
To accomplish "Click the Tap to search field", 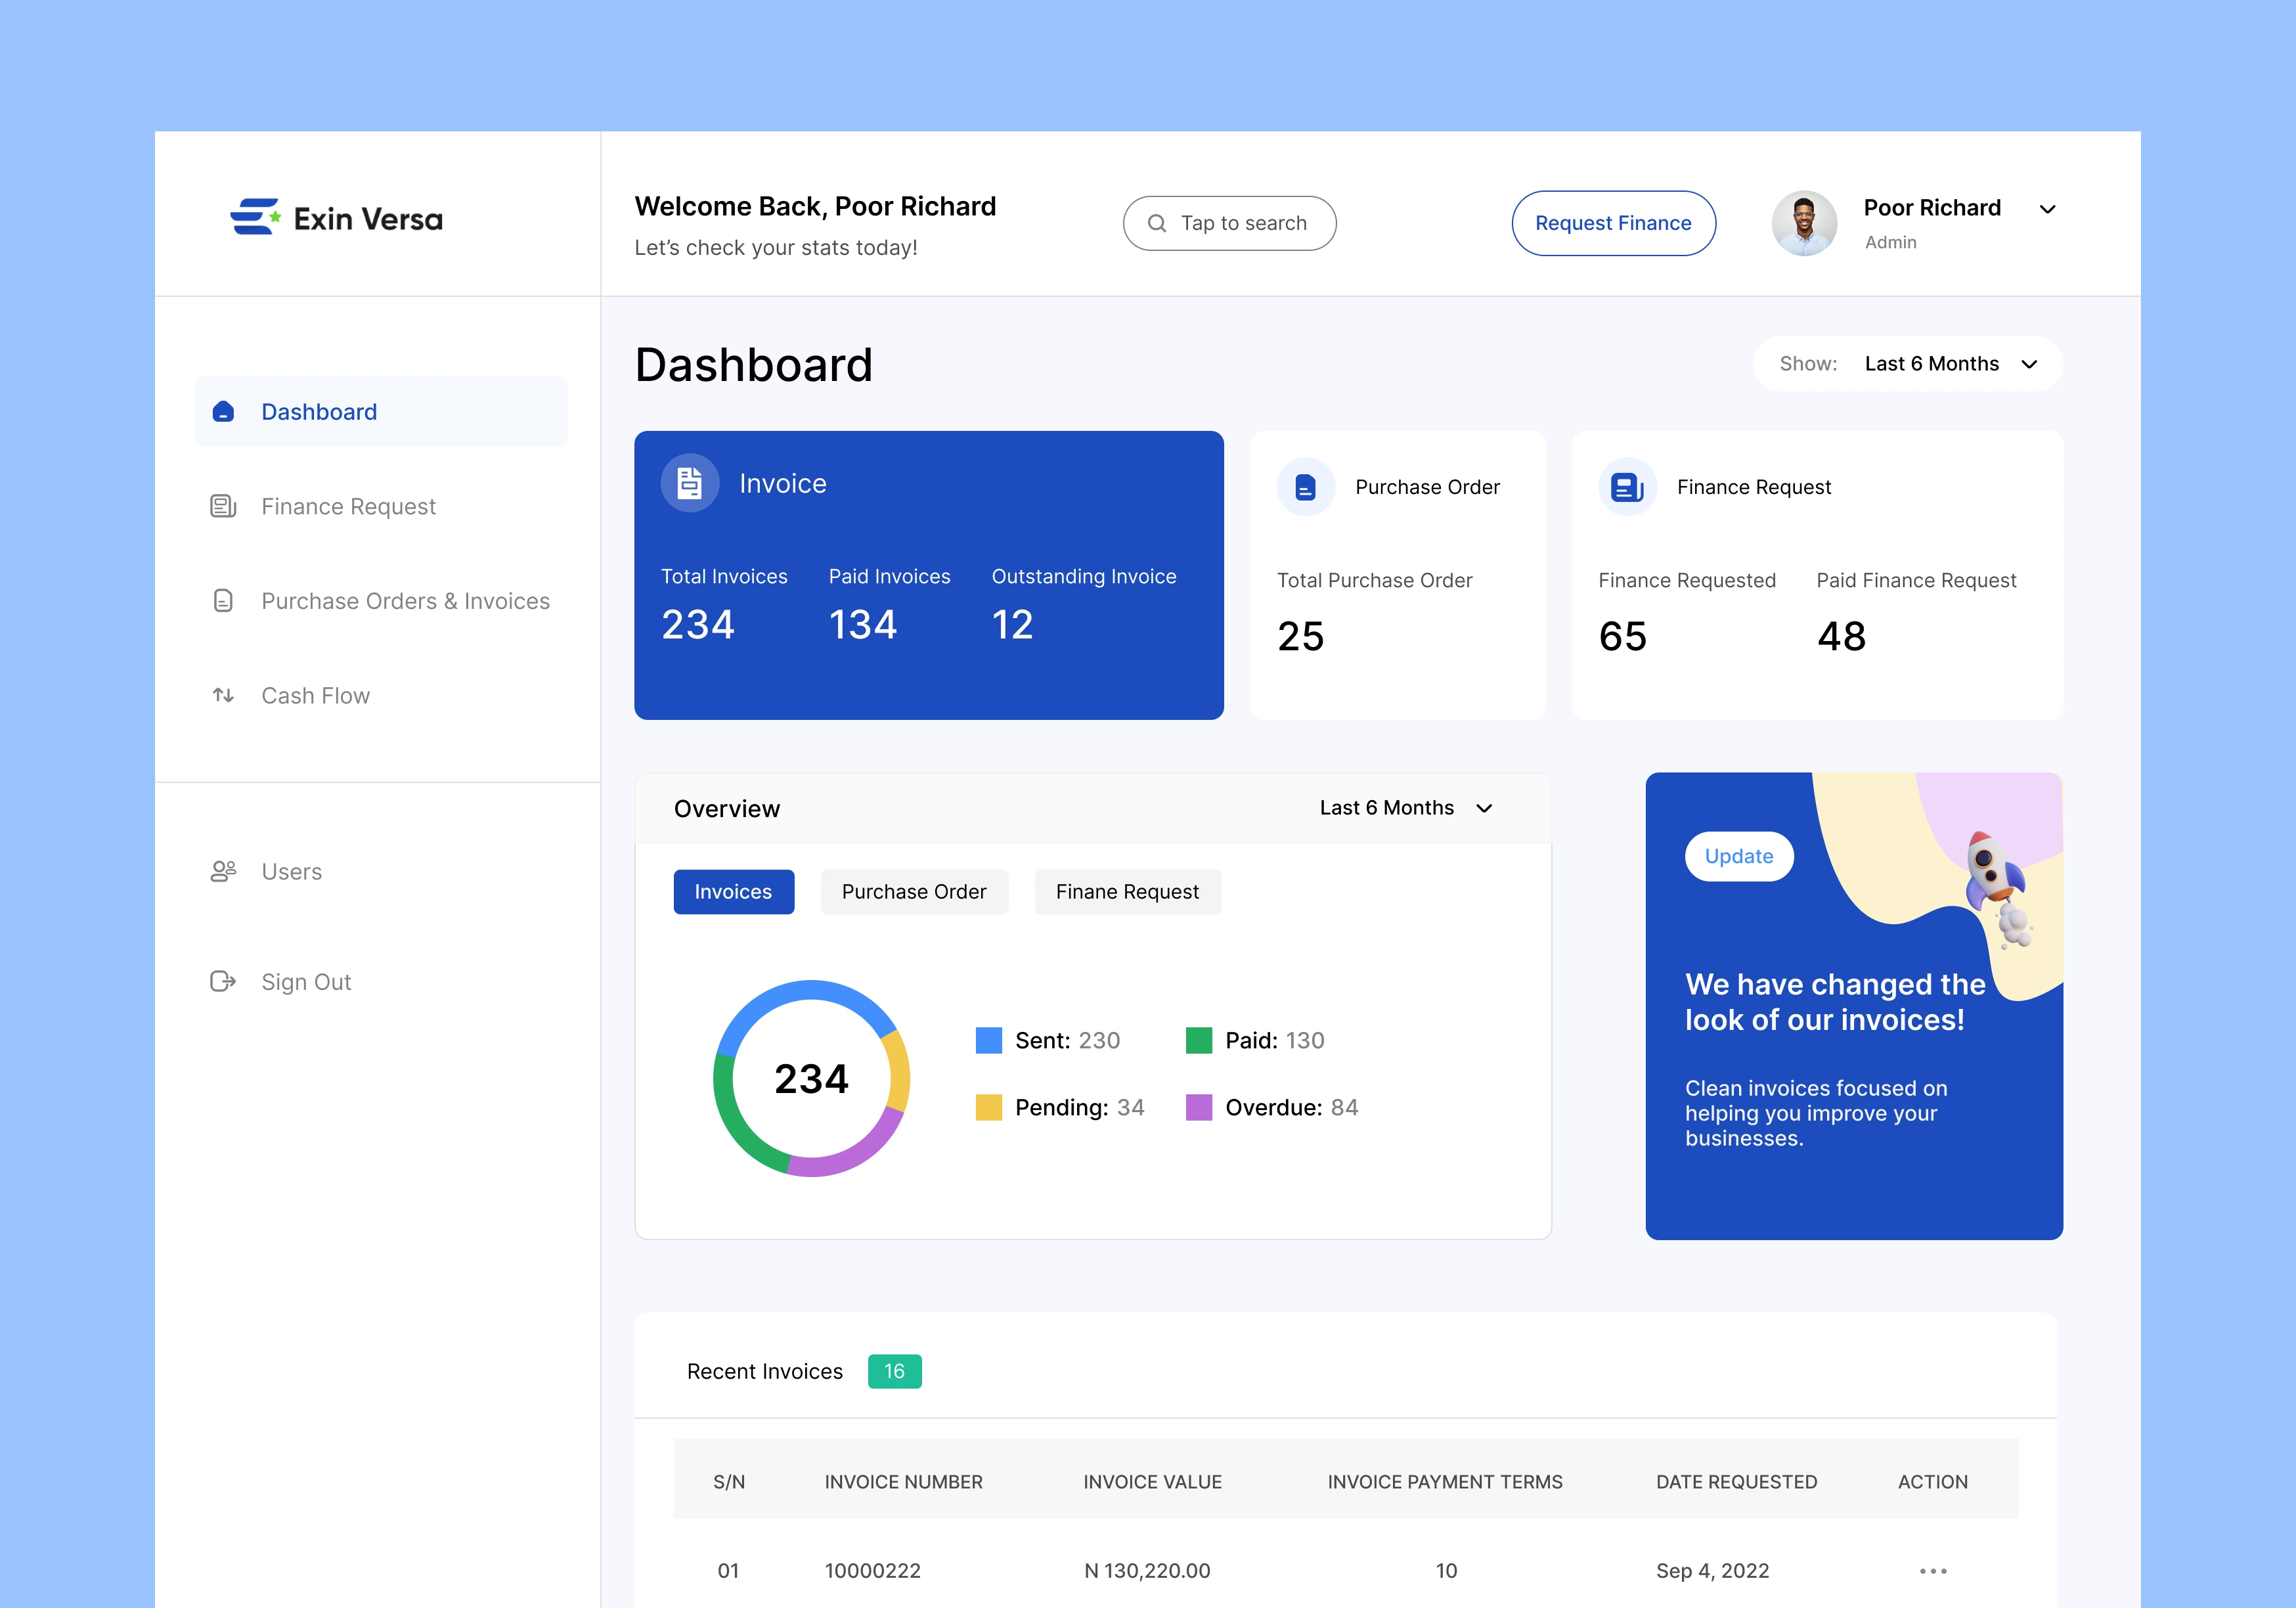I will tap(1229, 224).
